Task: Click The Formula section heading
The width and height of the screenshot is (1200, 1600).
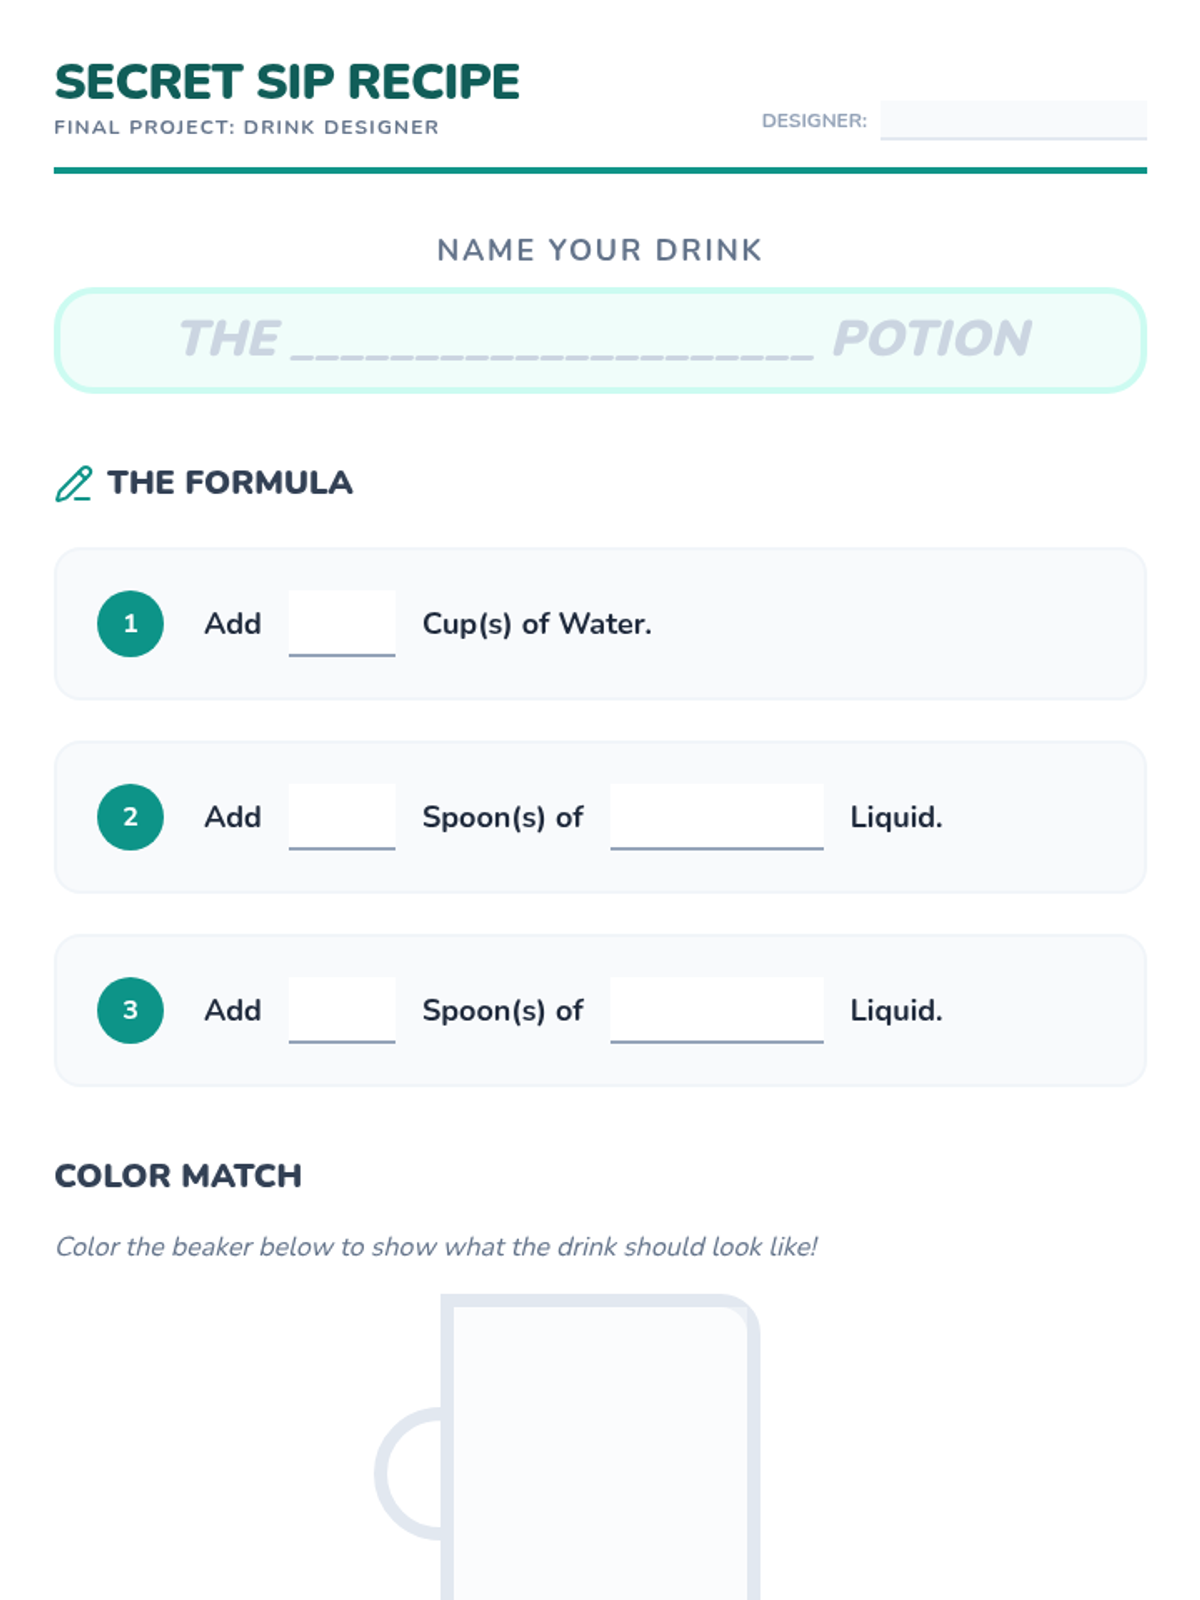Action: (230, 483)
